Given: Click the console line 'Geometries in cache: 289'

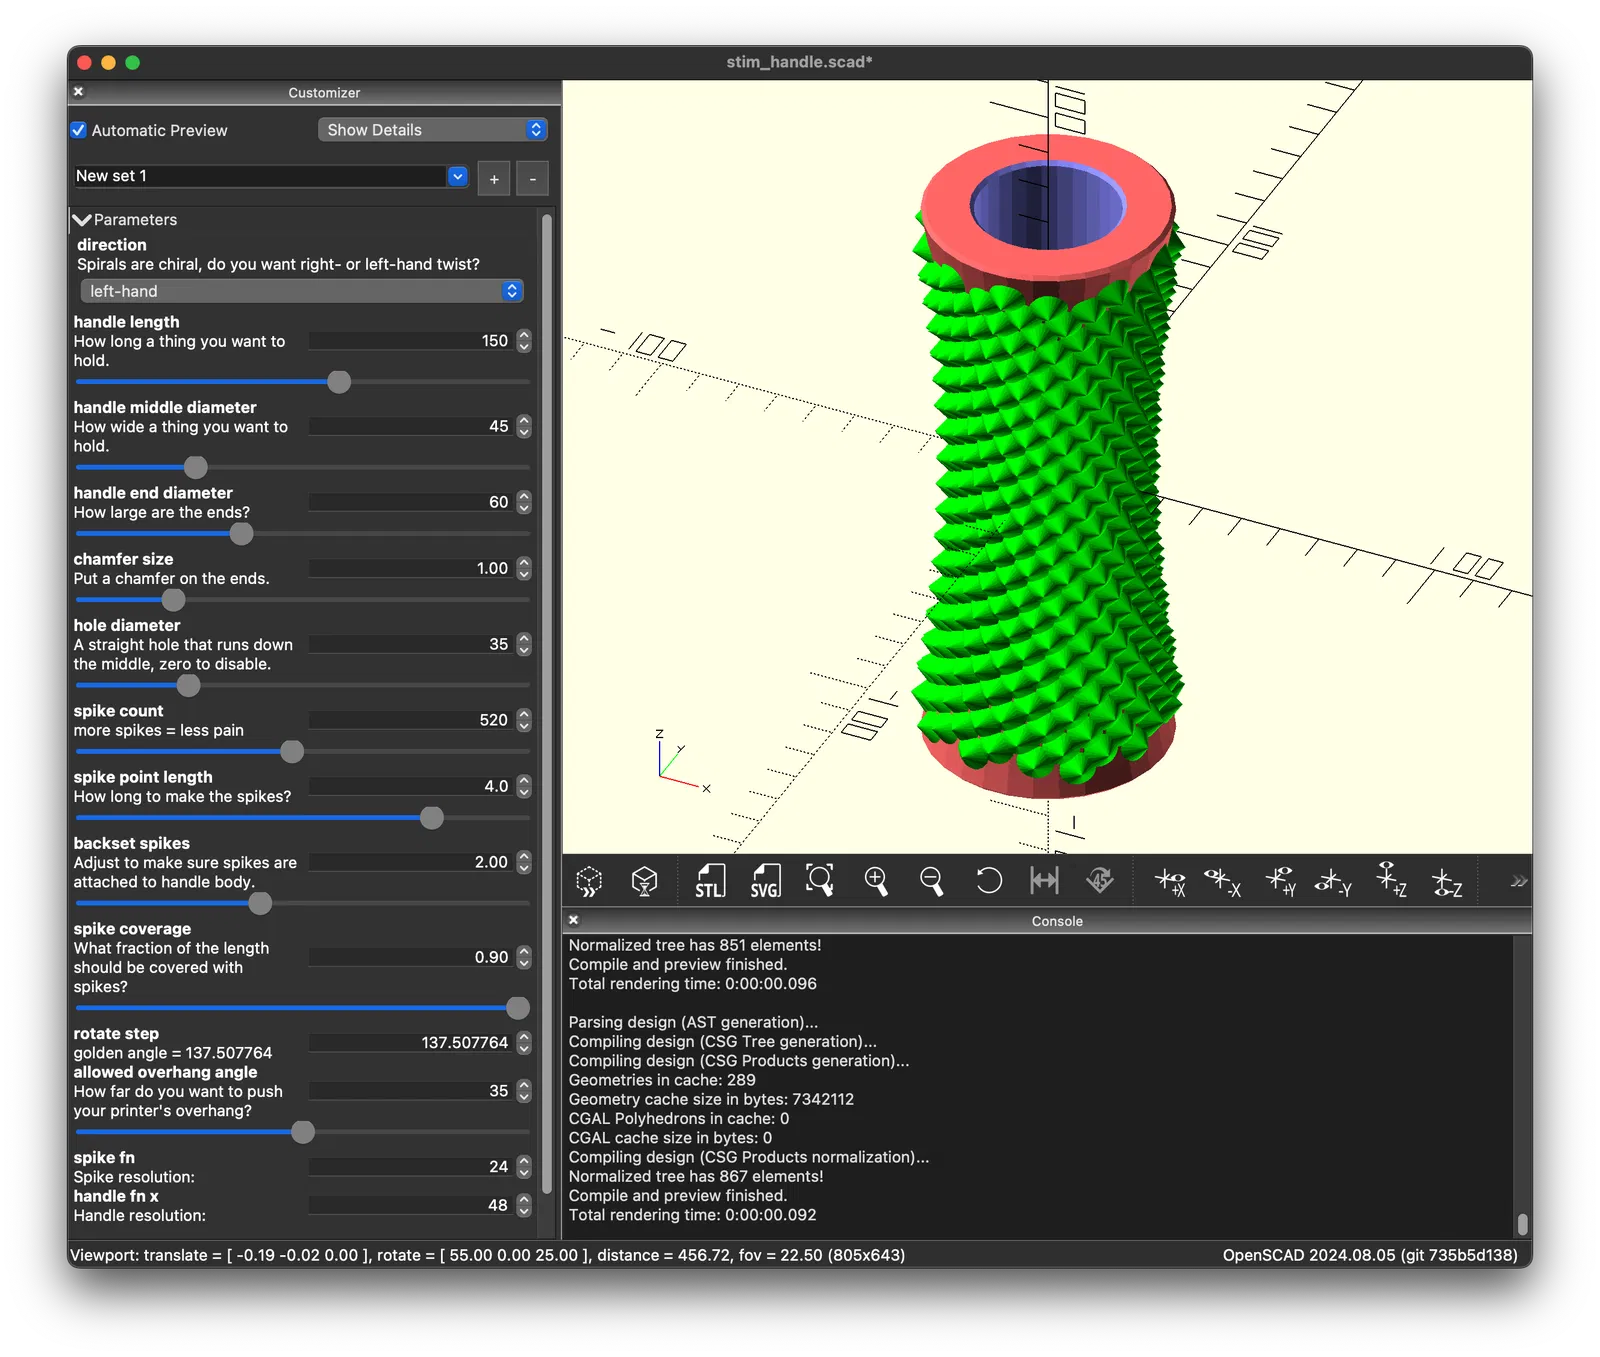Looking at the screenshot, I should point(662,1080).
